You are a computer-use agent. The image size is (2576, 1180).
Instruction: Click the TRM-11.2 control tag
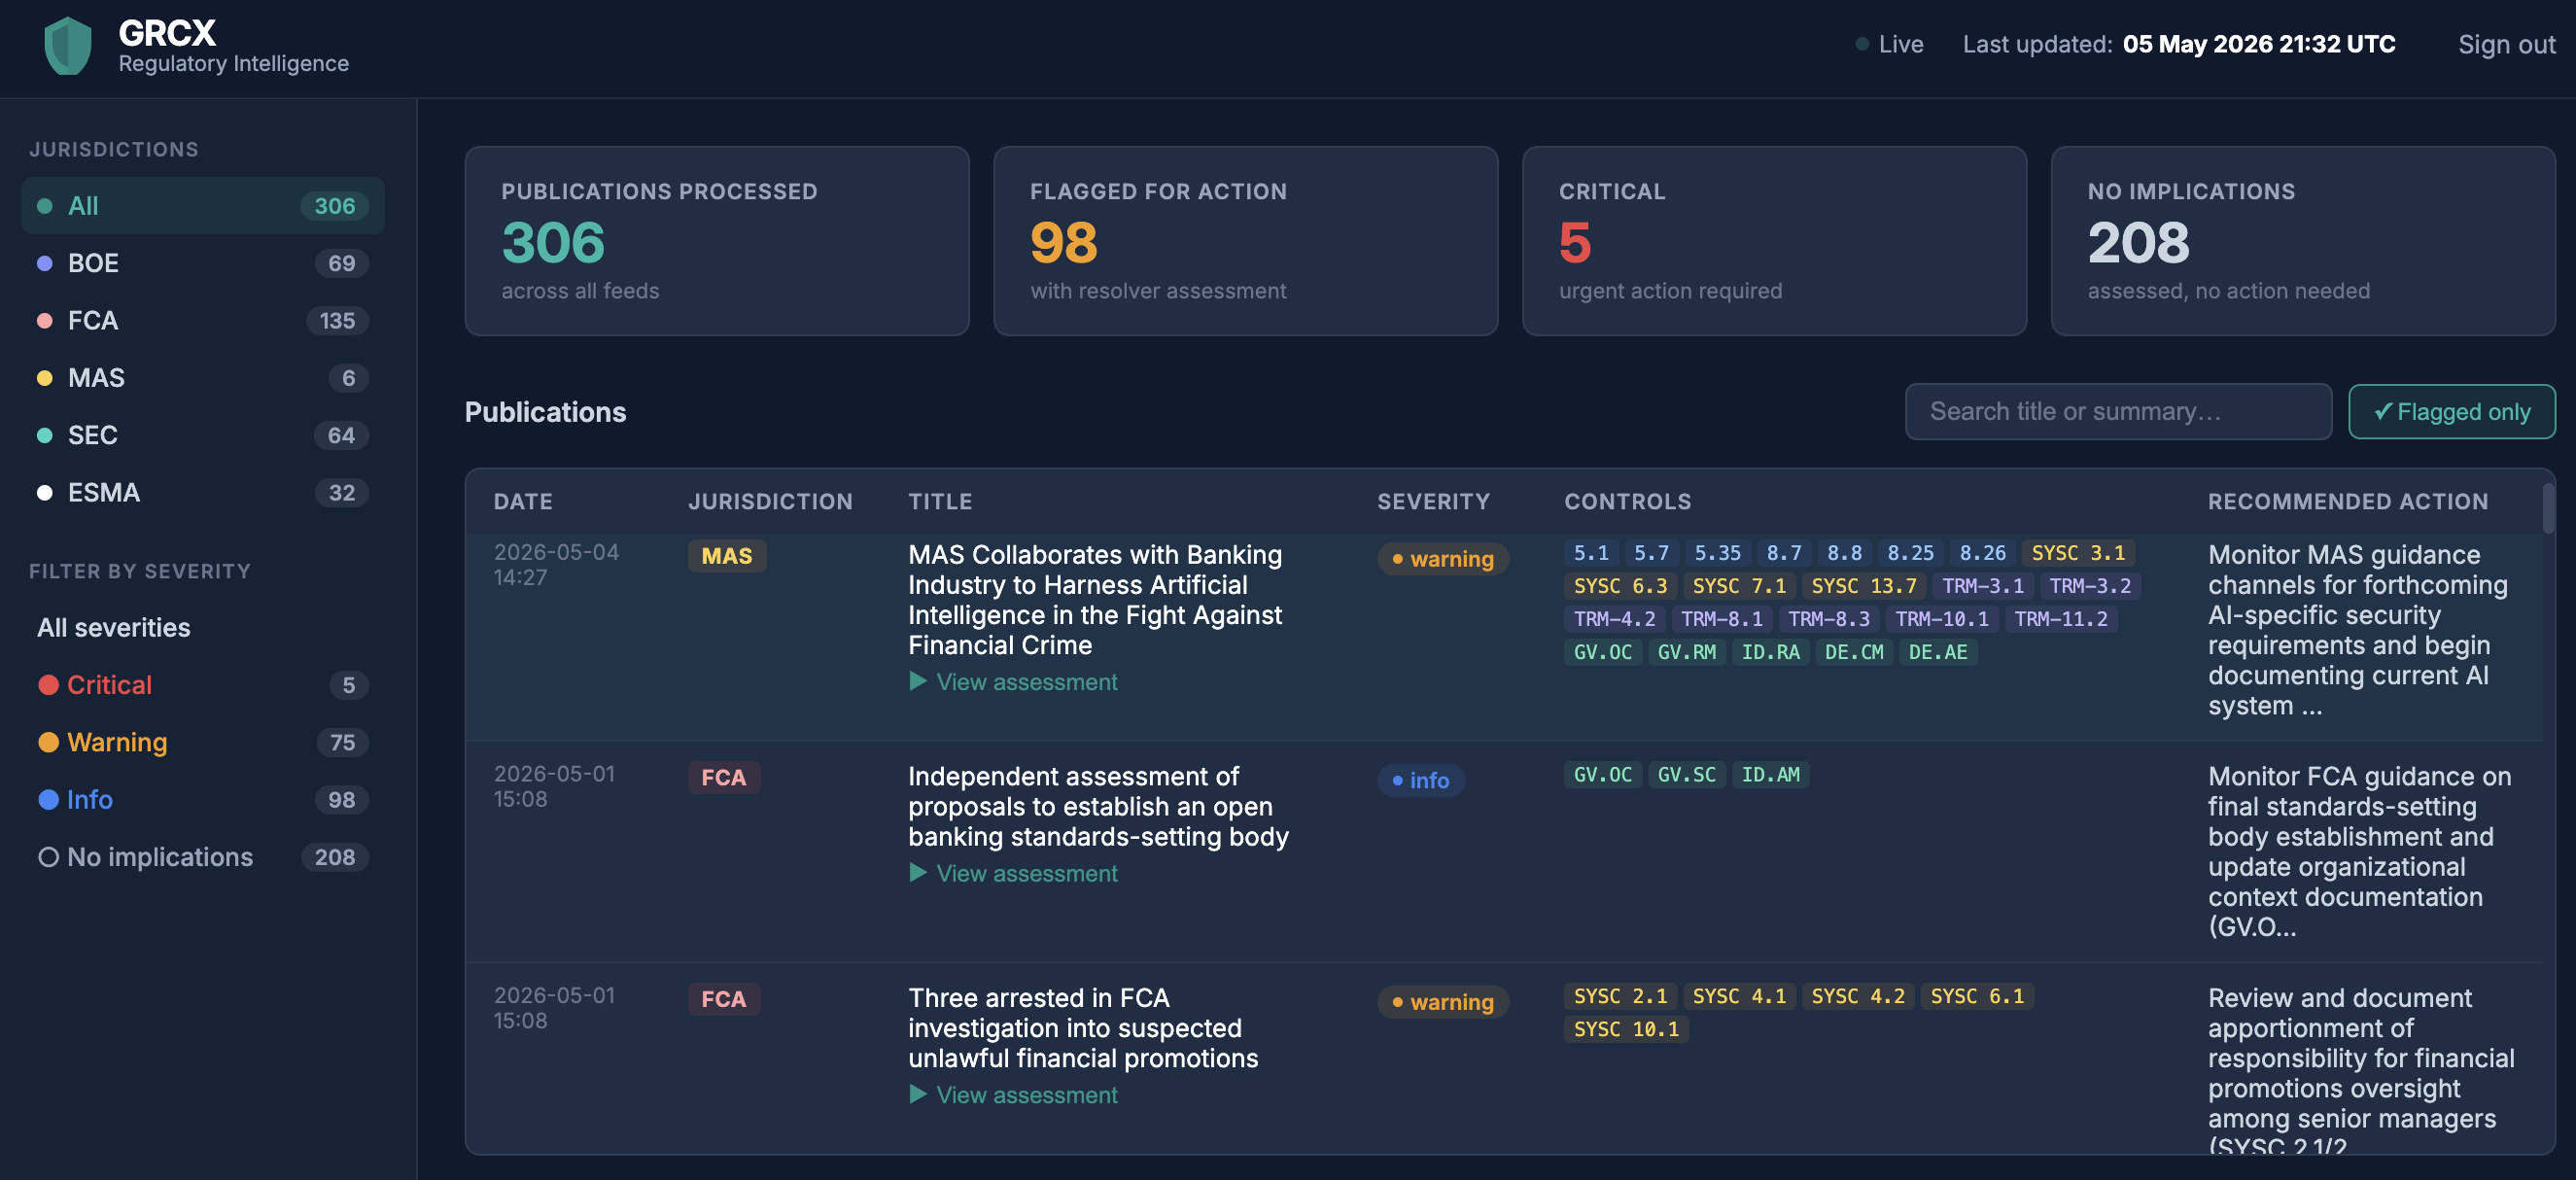(x=2061, y=619)
